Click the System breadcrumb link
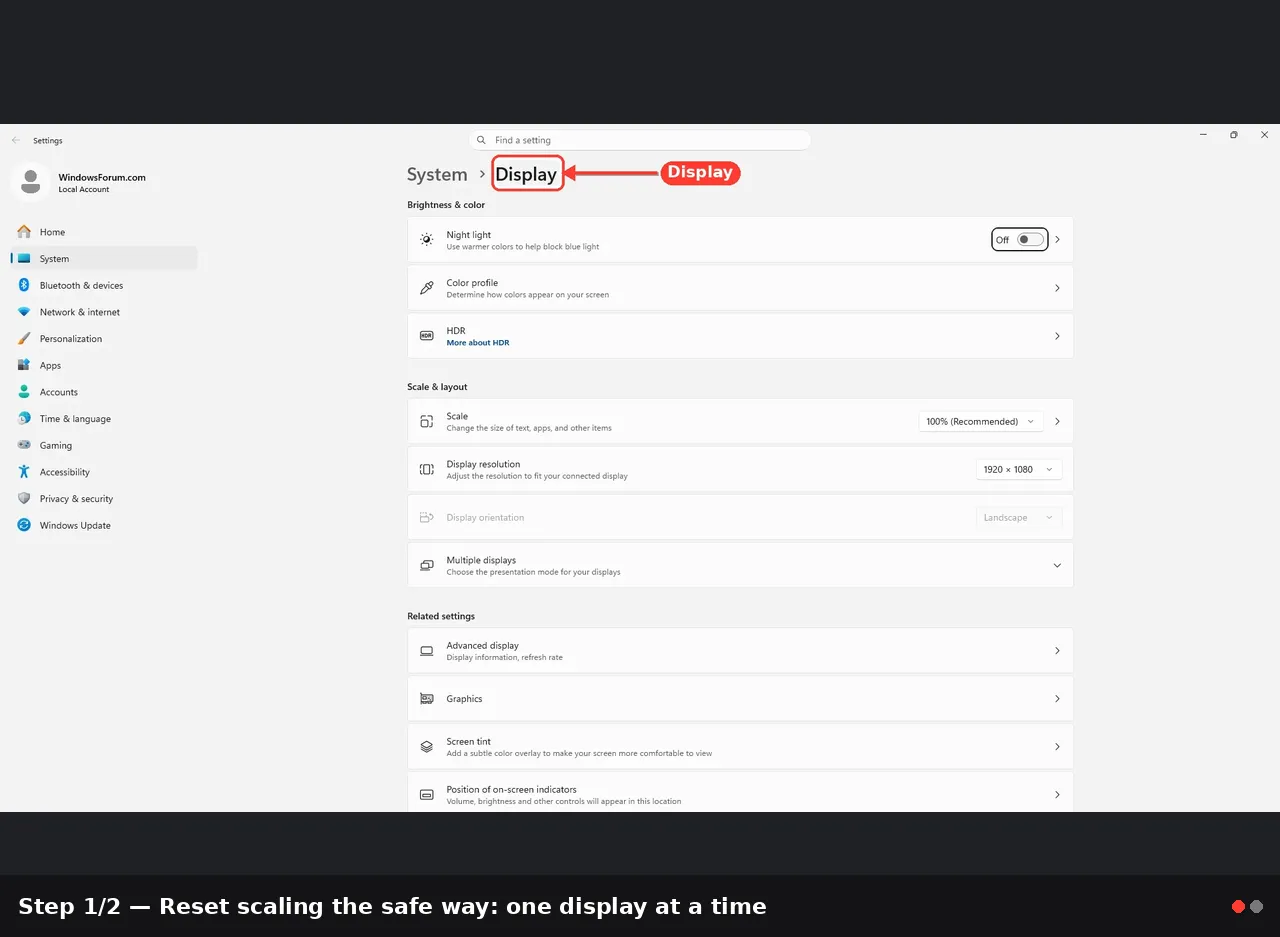 (437, 175)
